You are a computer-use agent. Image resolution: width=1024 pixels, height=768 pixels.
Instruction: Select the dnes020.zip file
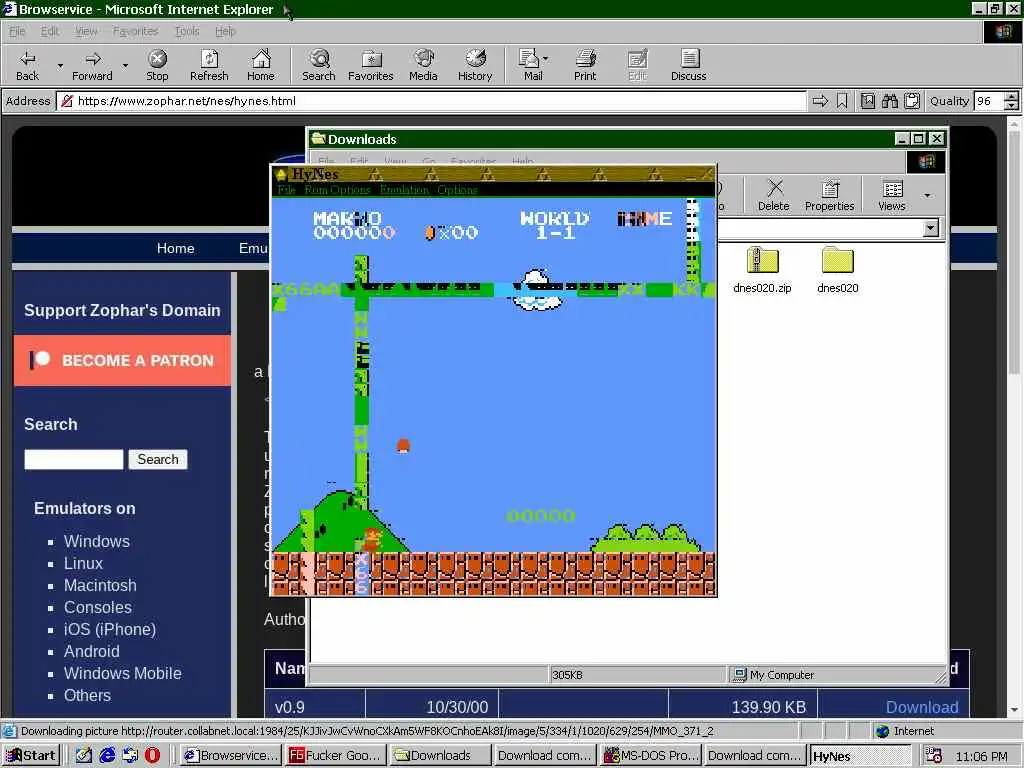click(x=762, y=270)
